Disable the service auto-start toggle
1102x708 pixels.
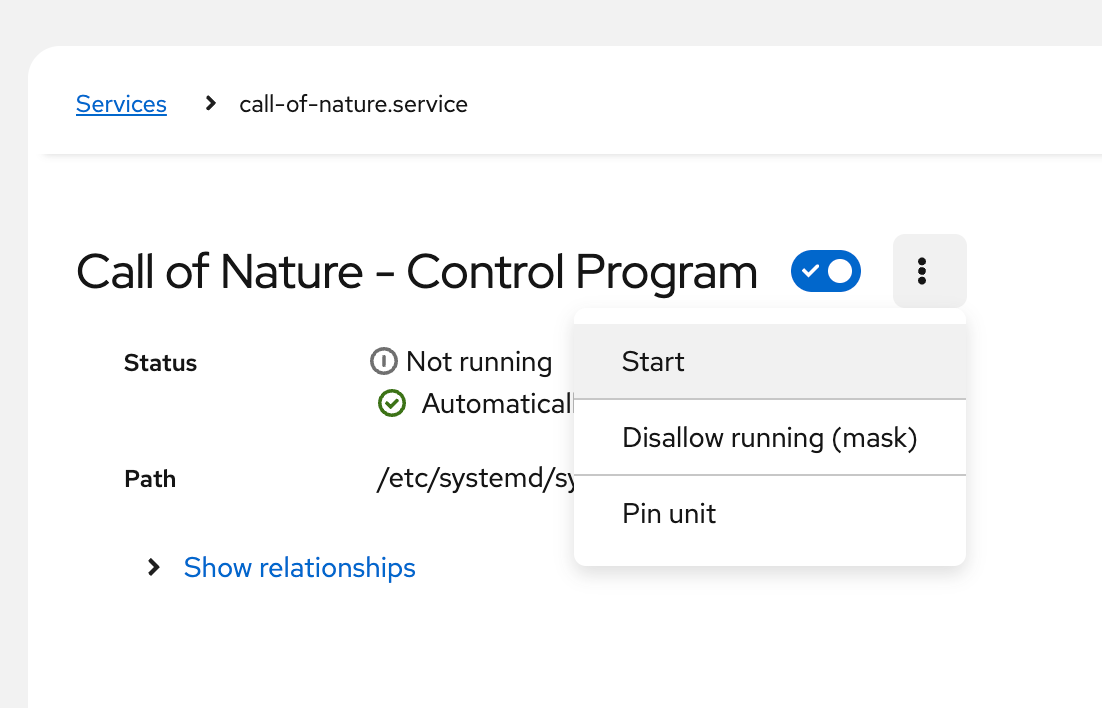[825, 271]
